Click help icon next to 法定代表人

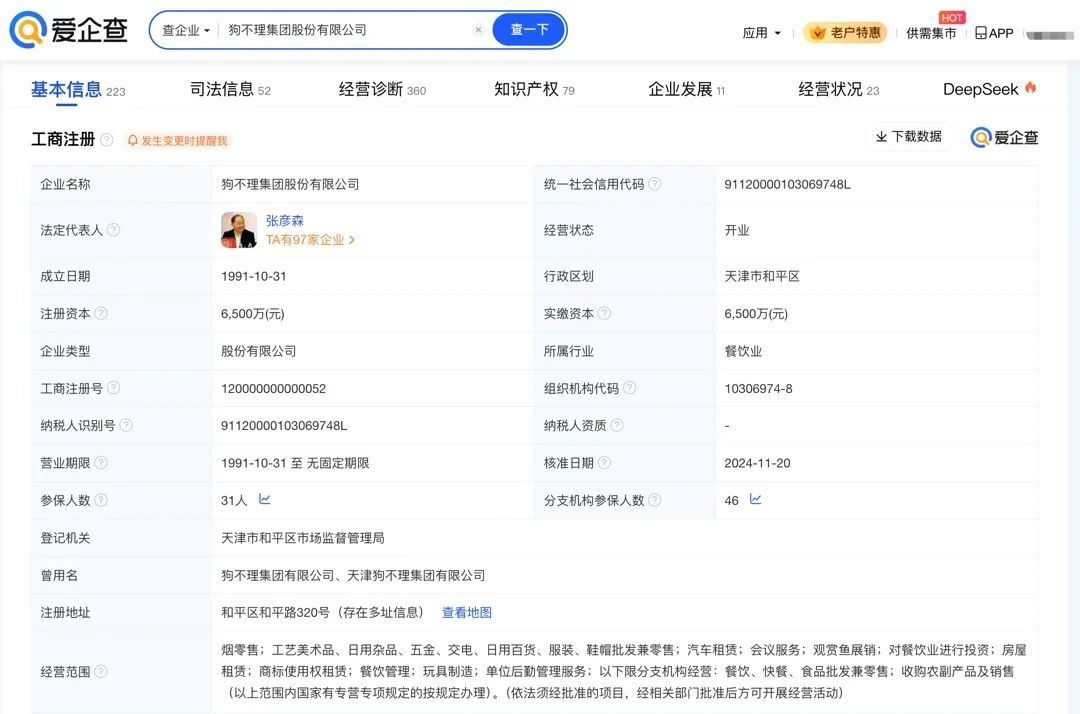[114, 229]
